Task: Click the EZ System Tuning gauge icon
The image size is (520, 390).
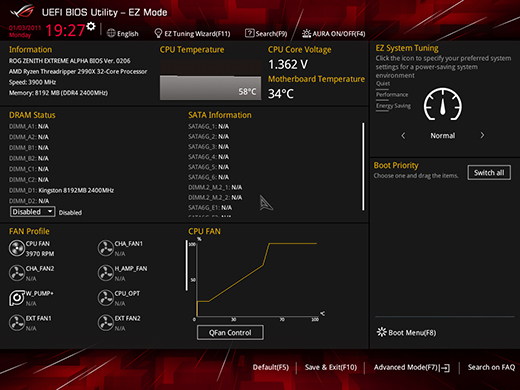Action: click(x=443, y=105)
